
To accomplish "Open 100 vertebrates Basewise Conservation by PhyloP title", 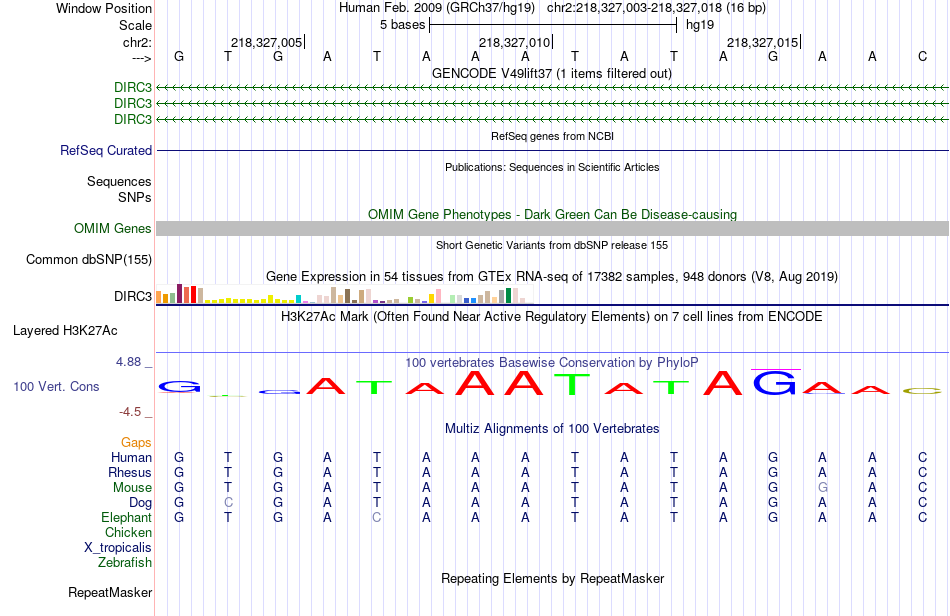I will pos(552,363).
